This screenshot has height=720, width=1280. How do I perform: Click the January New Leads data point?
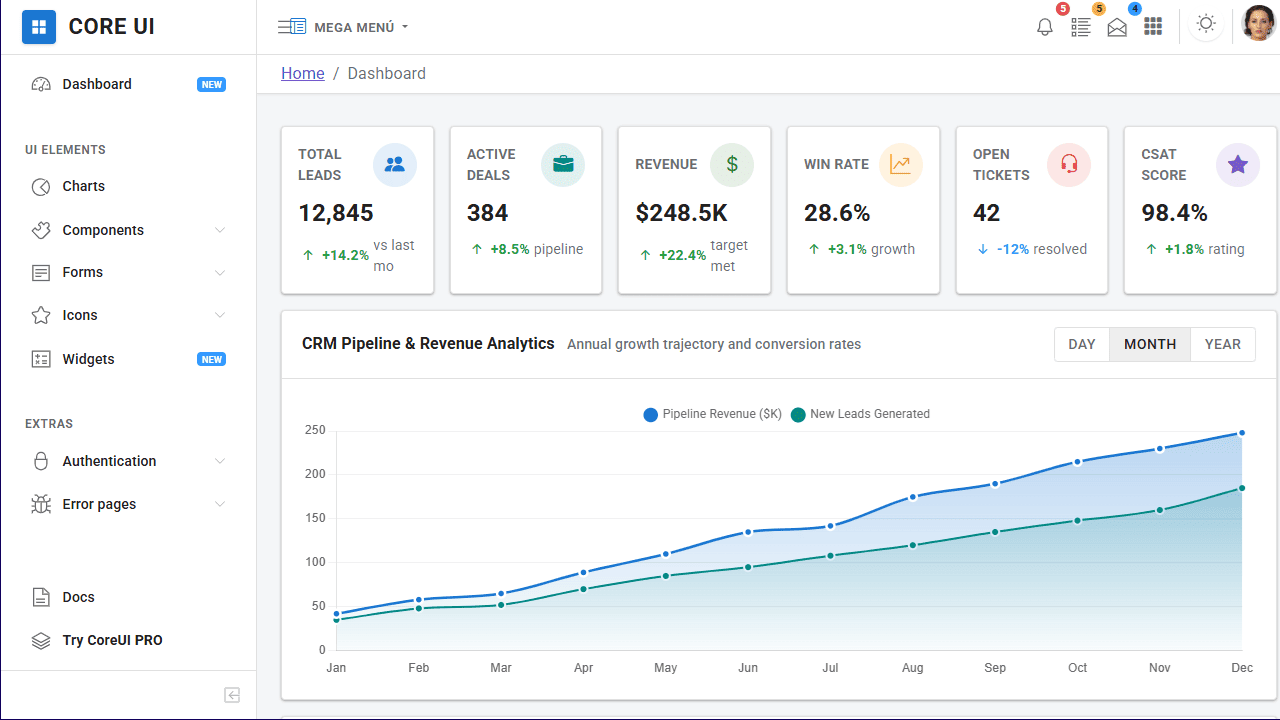[336, 620]
